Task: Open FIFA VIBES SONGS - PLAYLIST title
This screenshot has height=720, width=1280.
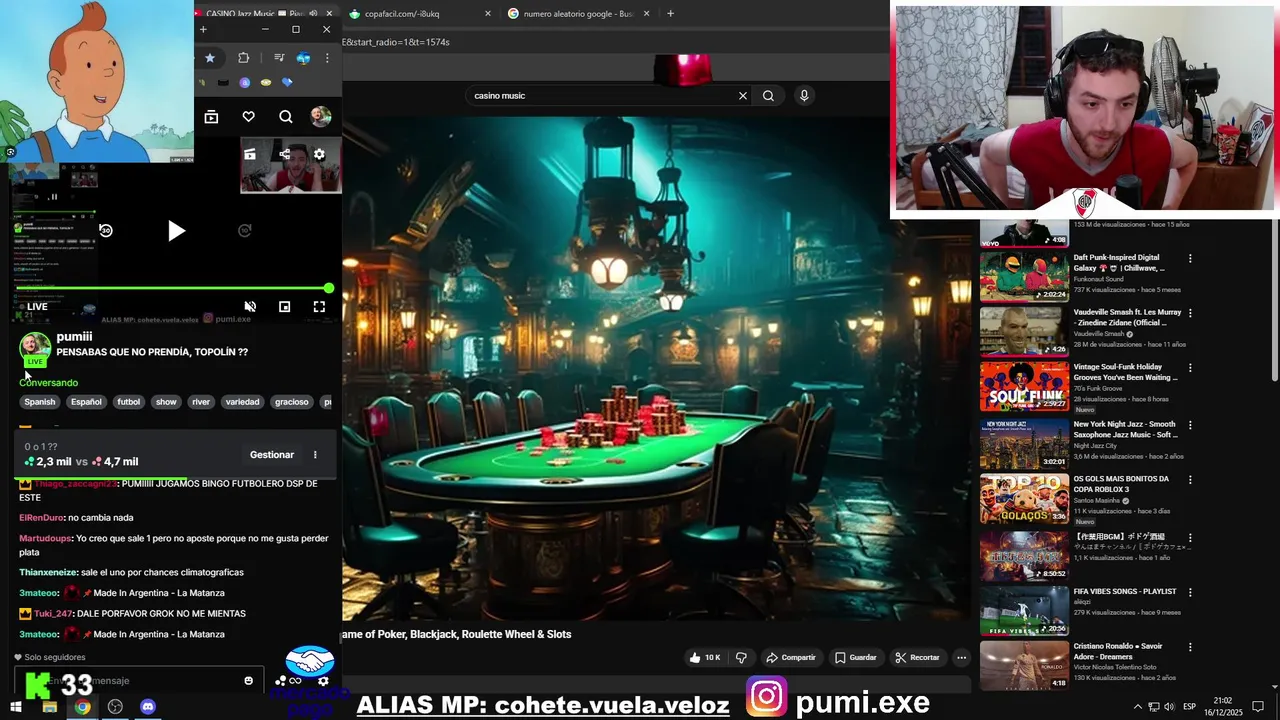Action: pos(1125,591)
